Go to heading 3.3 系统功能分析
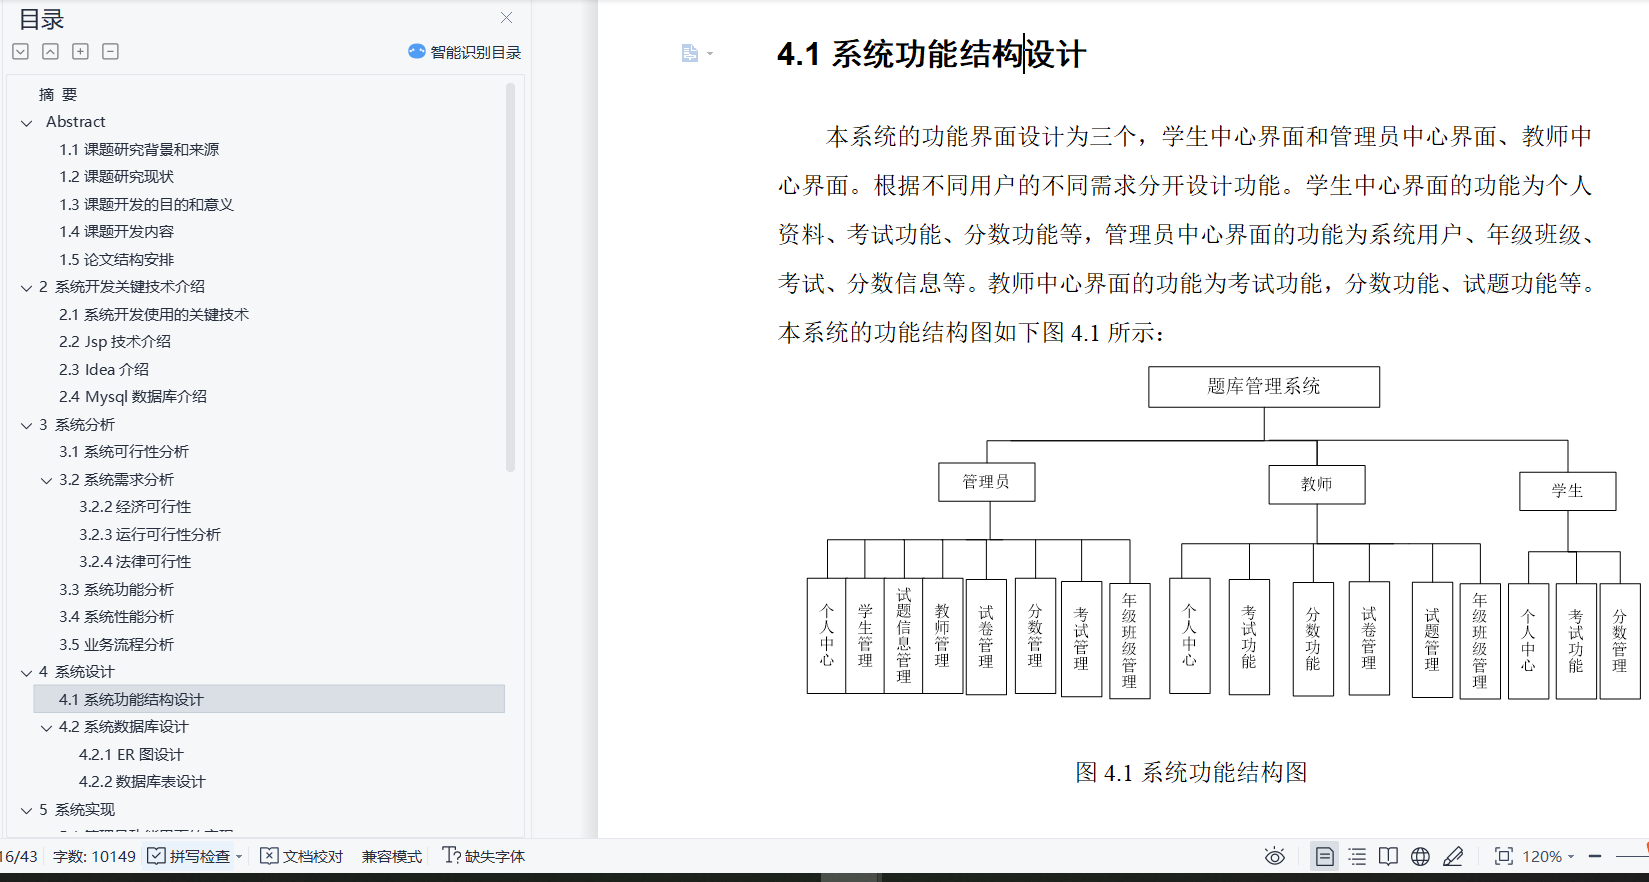Viewport: 1649px width, 882px height. click(116, 589)
